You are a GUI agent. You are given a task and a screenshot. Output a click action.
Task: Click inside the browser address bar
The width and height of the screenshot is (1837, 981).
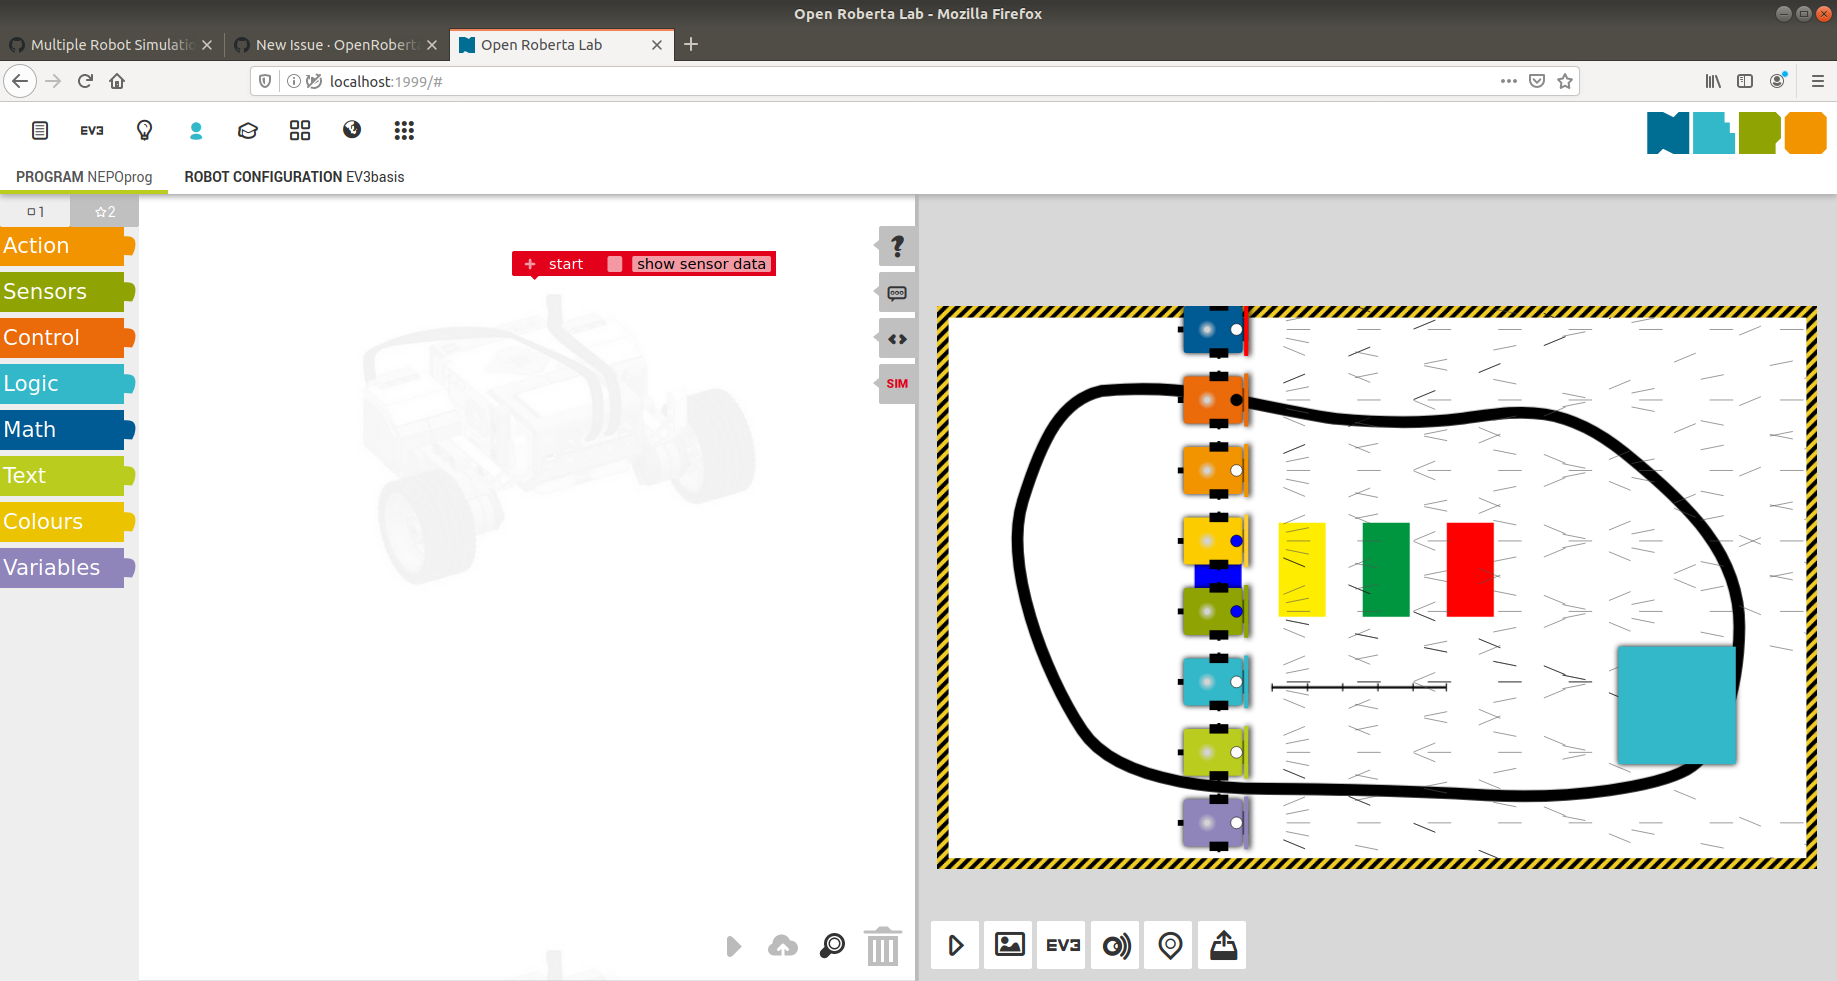click(700, 81)
